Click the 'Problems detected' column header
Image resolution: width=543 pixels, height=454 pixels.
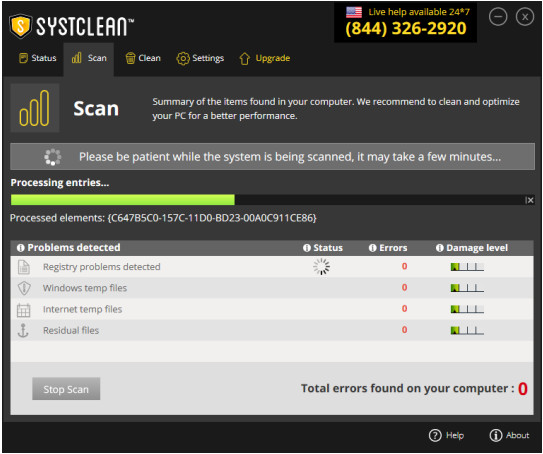tap(74, 248)
